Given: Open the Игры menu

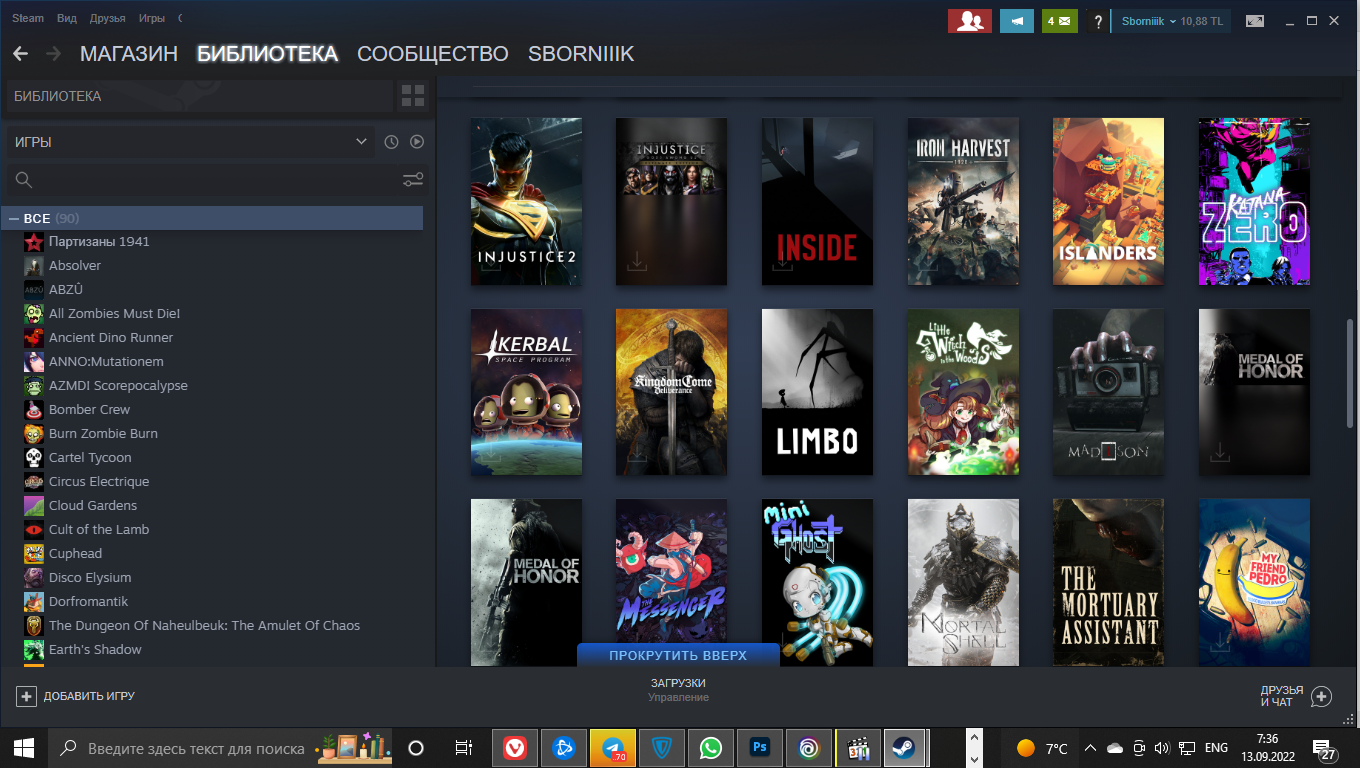Looking at the screenshot, I should coord(152,19).
